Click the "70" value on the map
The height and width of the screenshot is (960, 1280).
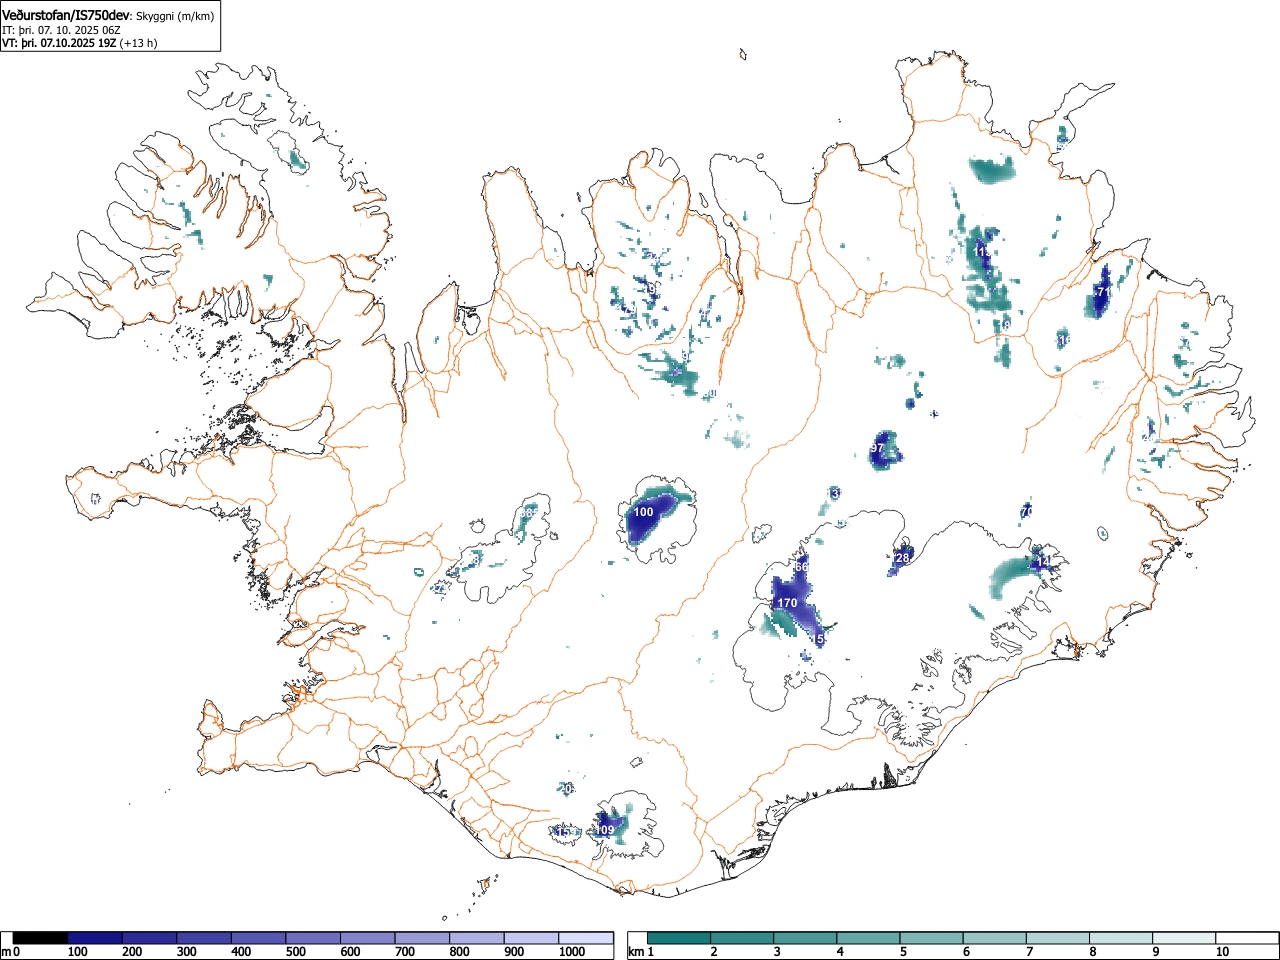[x=1026, y=512]
